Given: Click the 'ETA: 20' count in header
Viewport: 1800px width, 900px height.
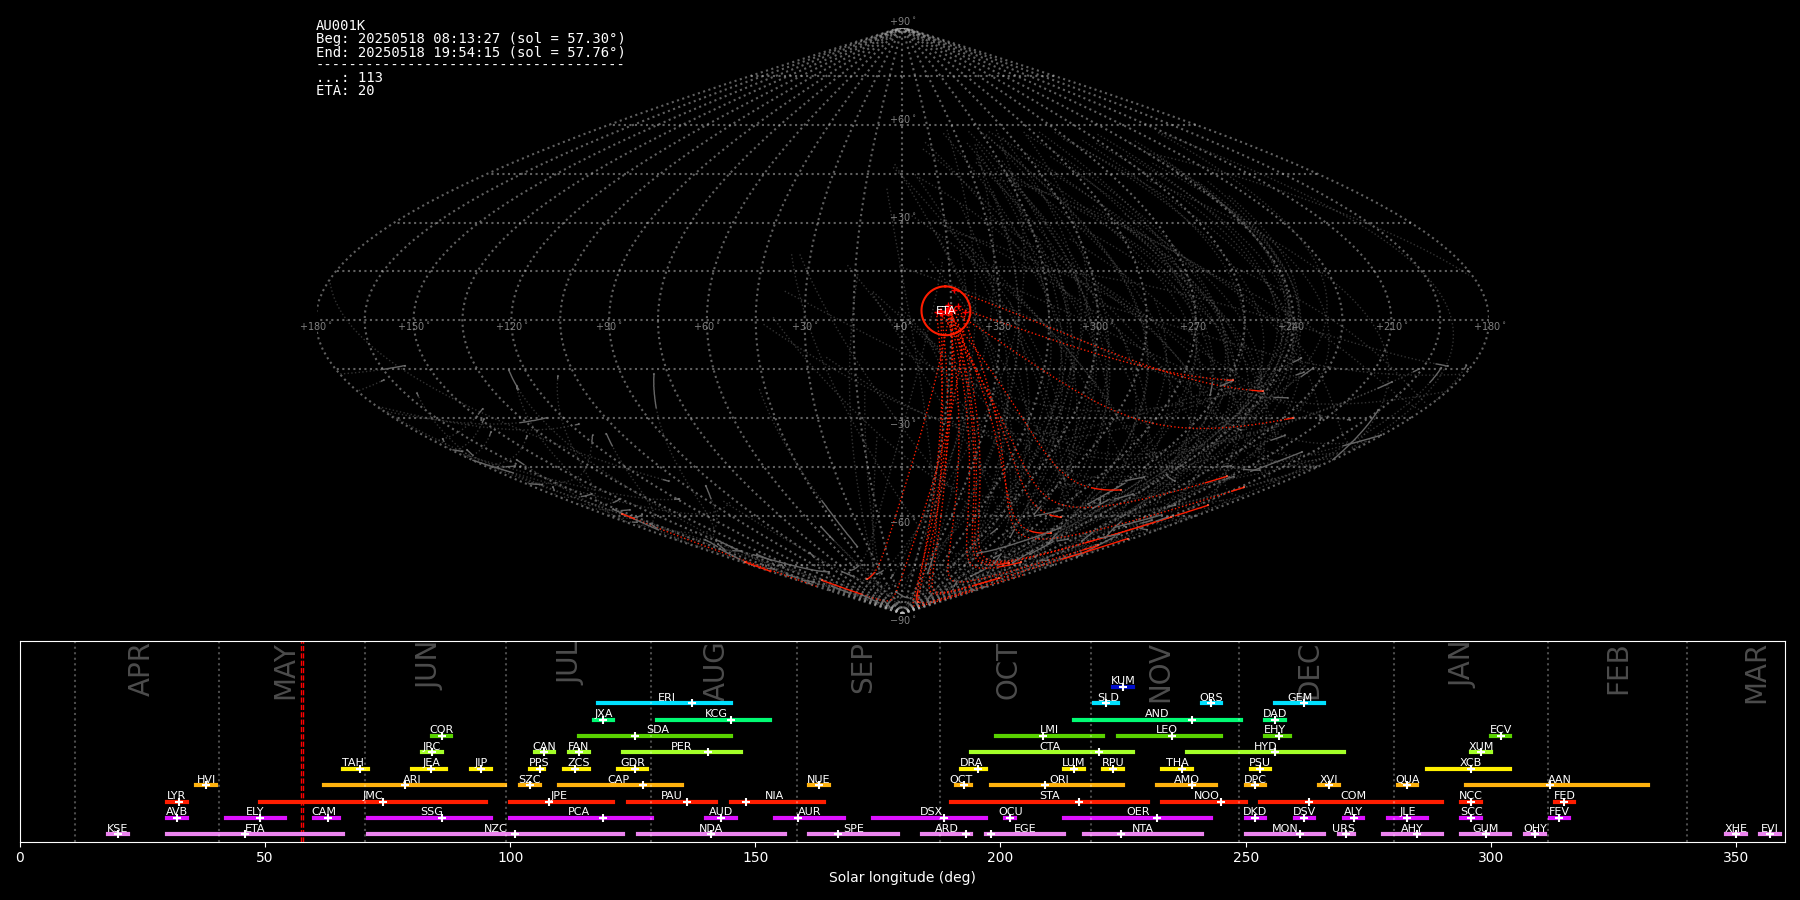Looking at the screenshot, I should (345, 90).
